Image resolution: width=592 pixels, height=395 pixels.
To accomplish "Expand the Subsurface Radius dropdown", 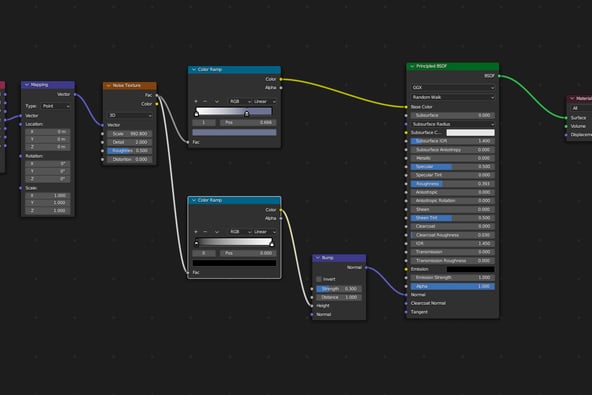I will click(452, 124).
